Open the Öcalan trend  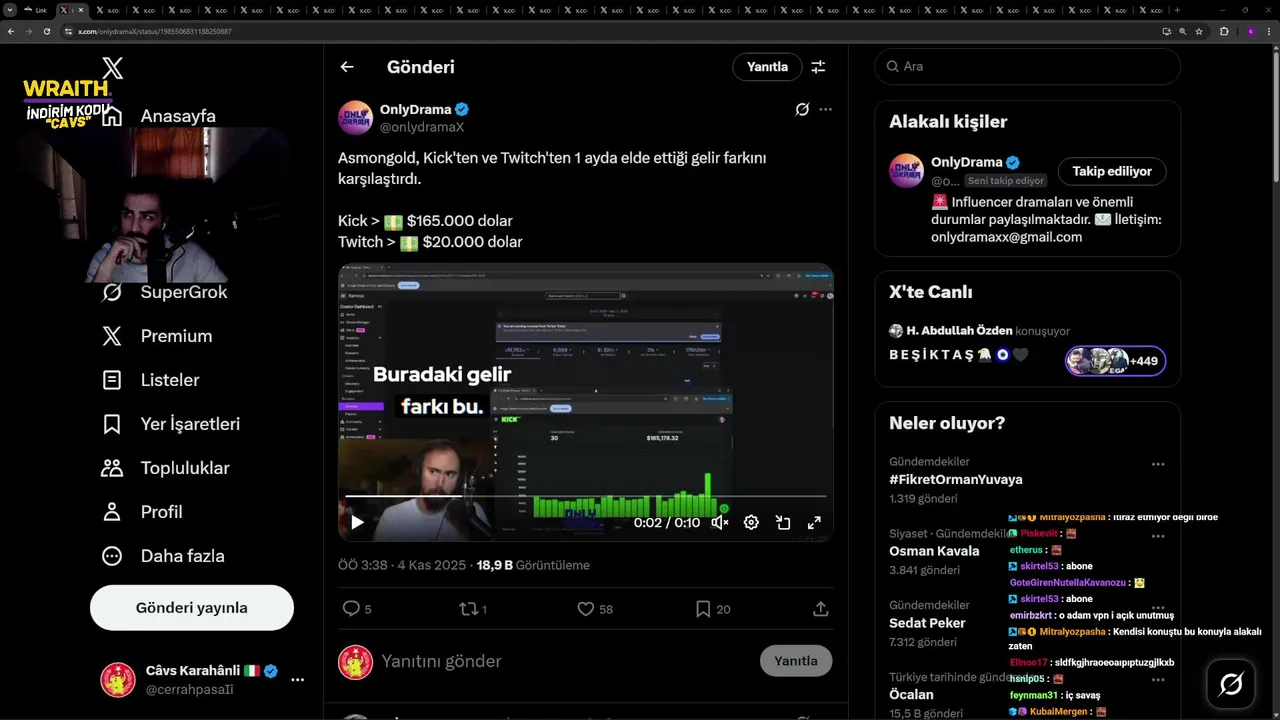[x=911, y=695]
